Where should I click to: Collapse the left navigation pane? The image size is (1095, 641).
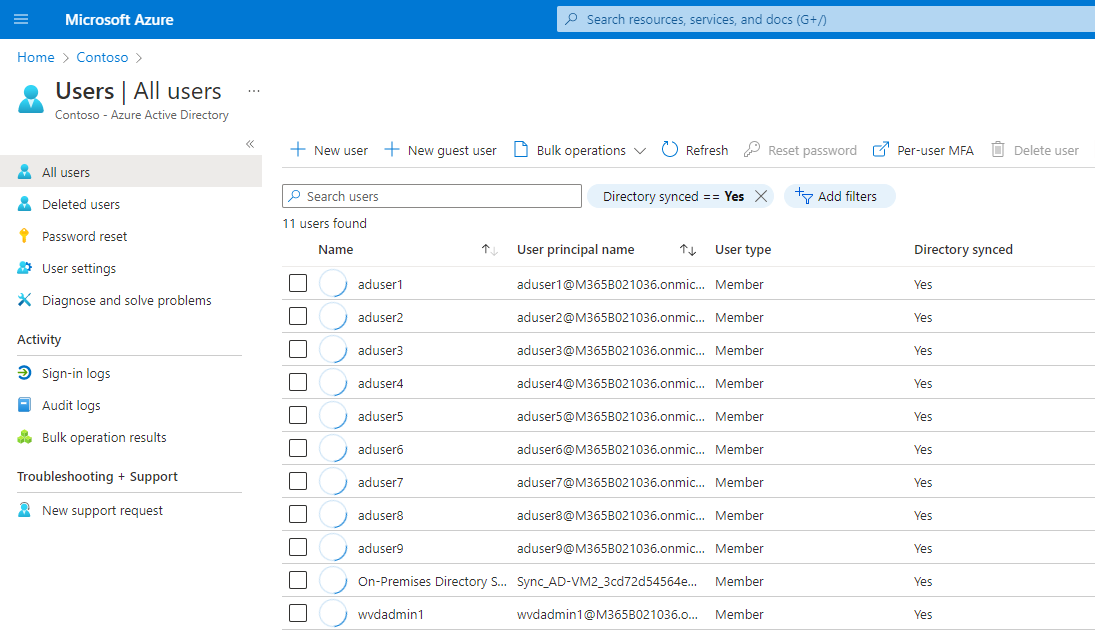tap(250, 144)
